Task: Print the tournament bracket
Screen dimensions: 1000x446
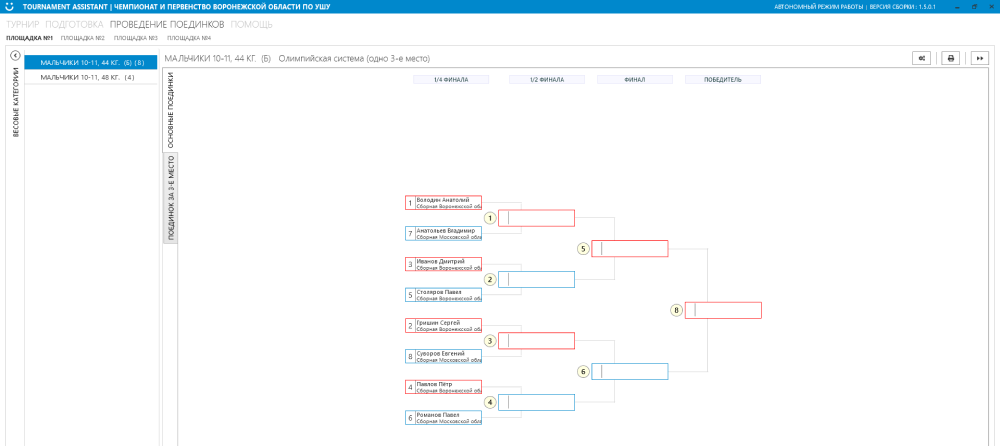Action: pos(950,58)
